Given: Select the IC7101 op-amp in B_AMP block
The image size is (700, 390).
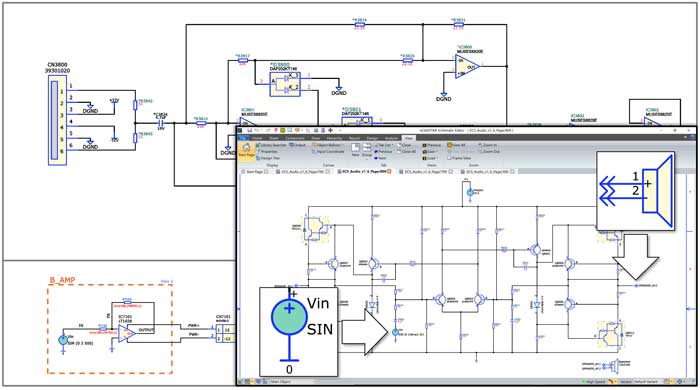Looking at the screenshot, I should [x=127, y=333].
